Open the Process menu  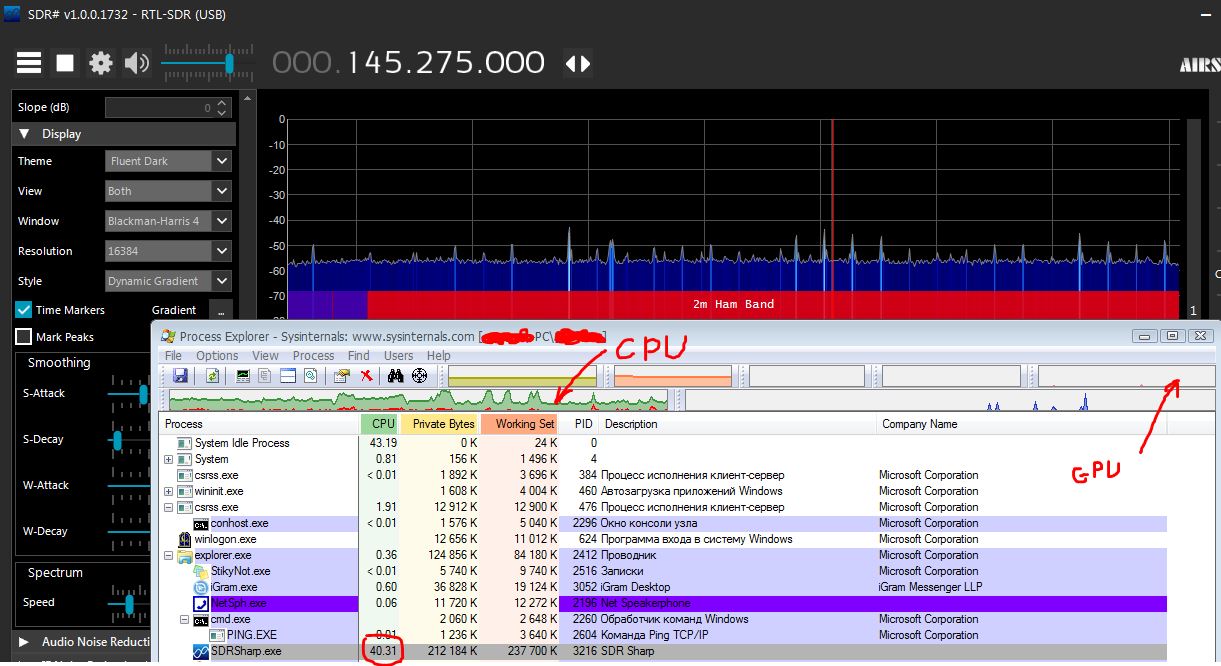313,355
